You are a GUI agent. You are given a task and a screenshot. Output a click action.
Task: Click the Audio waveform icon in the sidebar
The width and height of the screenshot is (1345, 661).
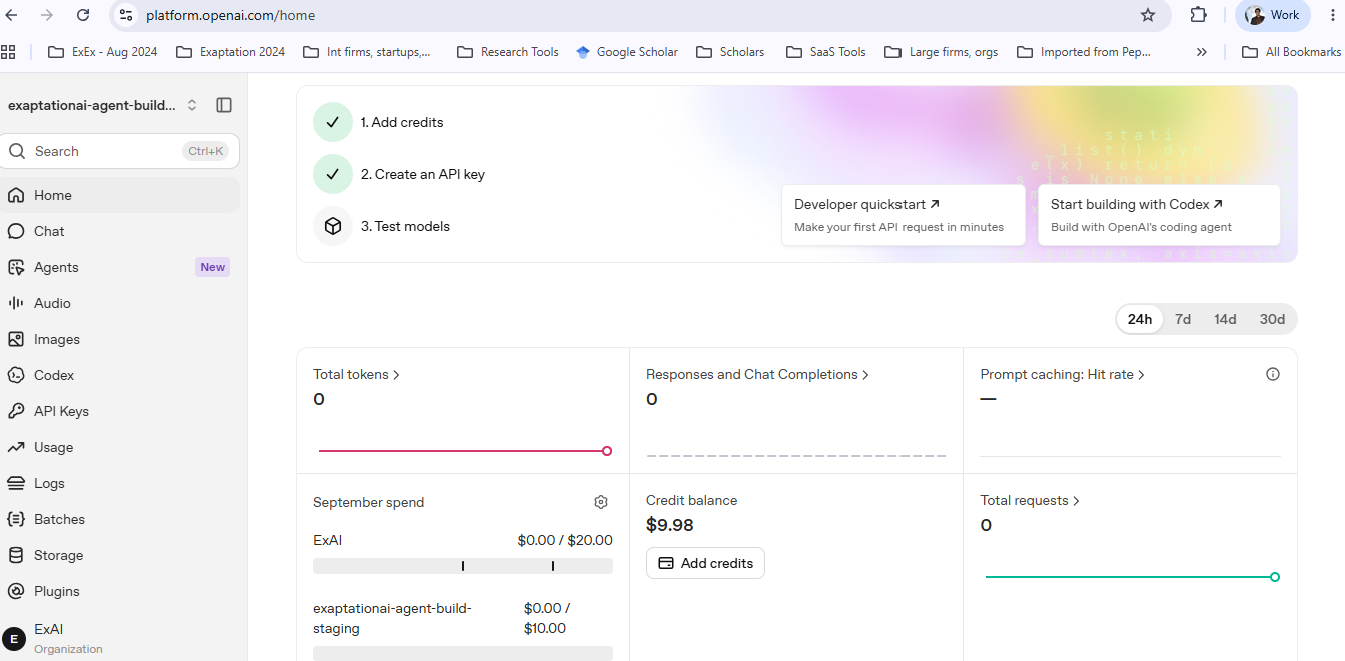point(16,303)
